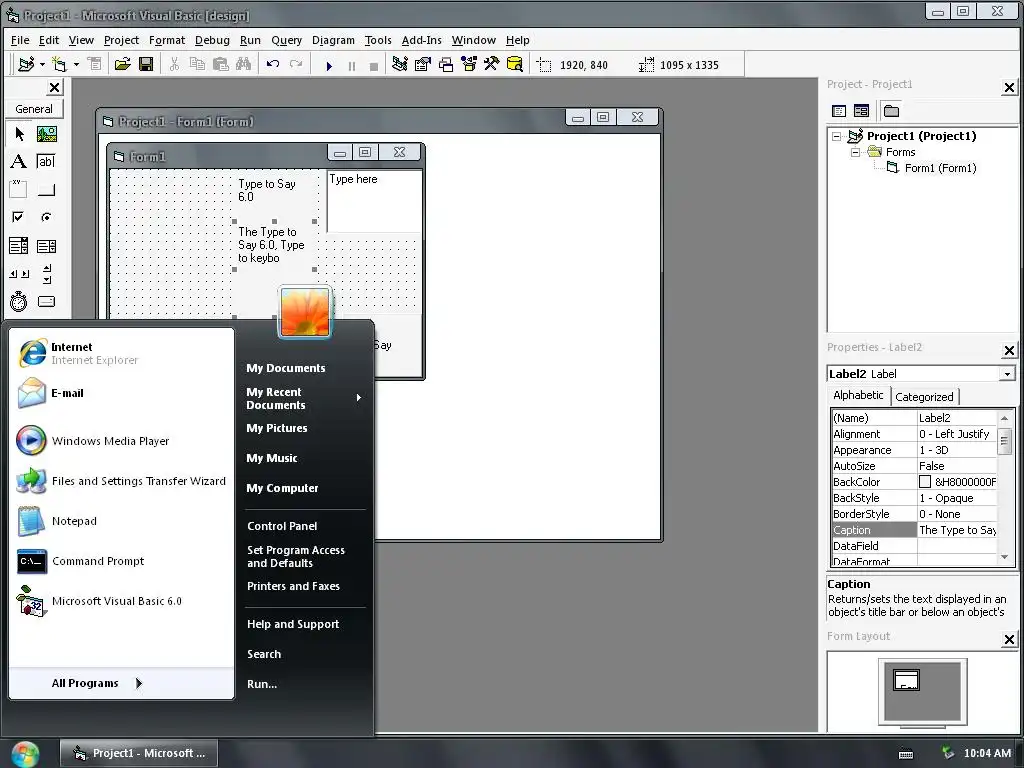
Task: Open the dropdown arrow beside Add Project
Action: click(x=42, y=64)
